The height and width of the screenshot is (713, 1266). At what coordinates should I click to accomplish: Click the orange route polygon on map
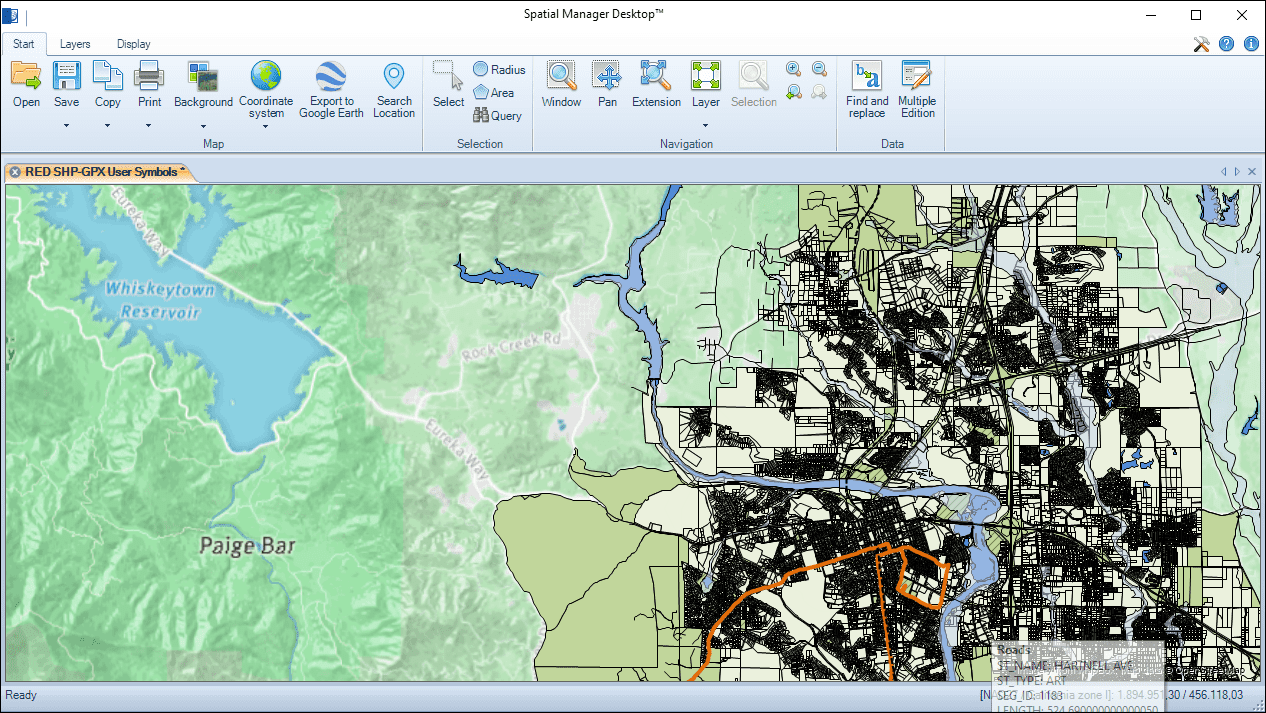pyautogui.click(x=923, y=576)
